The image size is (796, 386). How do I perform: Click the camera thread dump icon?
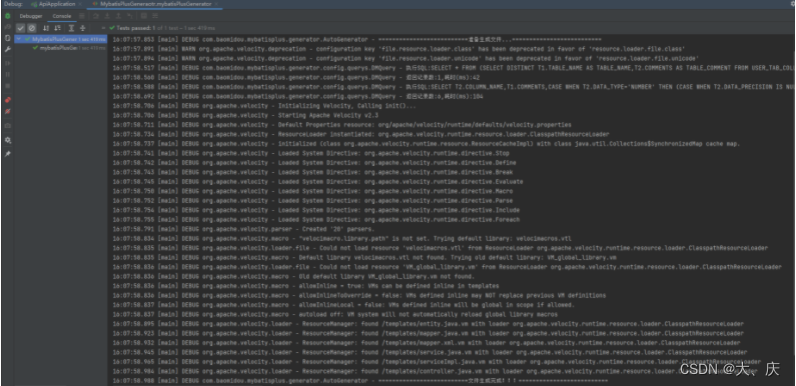point(8,125)
